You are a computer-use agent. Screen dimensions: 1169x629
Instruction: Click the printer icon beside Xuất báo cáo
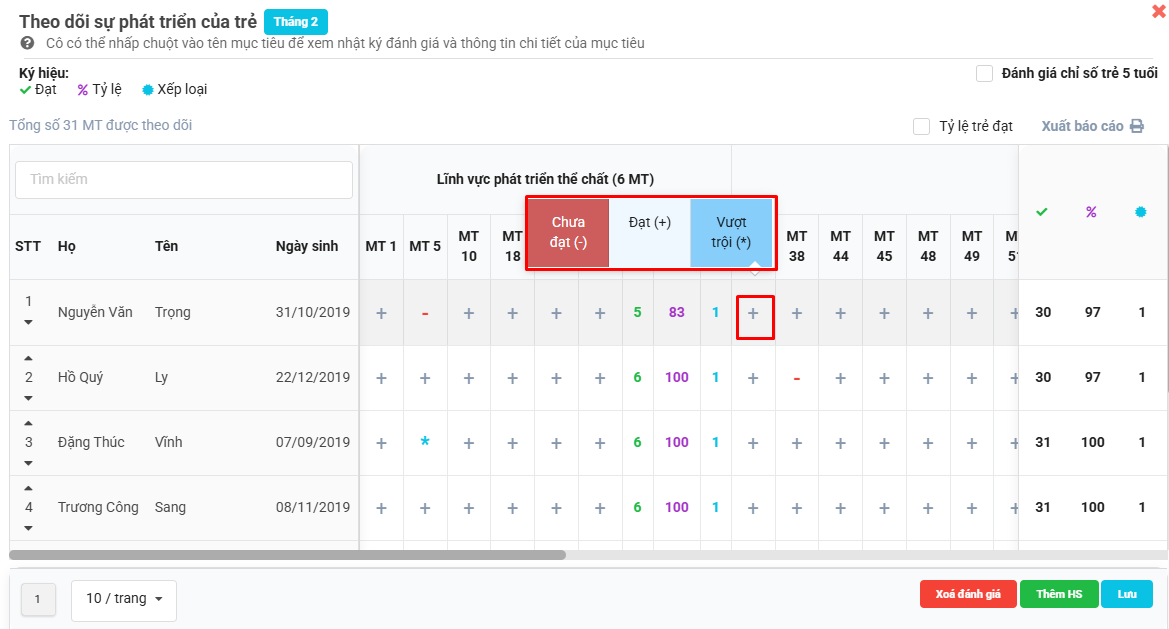coord(1136,127)
